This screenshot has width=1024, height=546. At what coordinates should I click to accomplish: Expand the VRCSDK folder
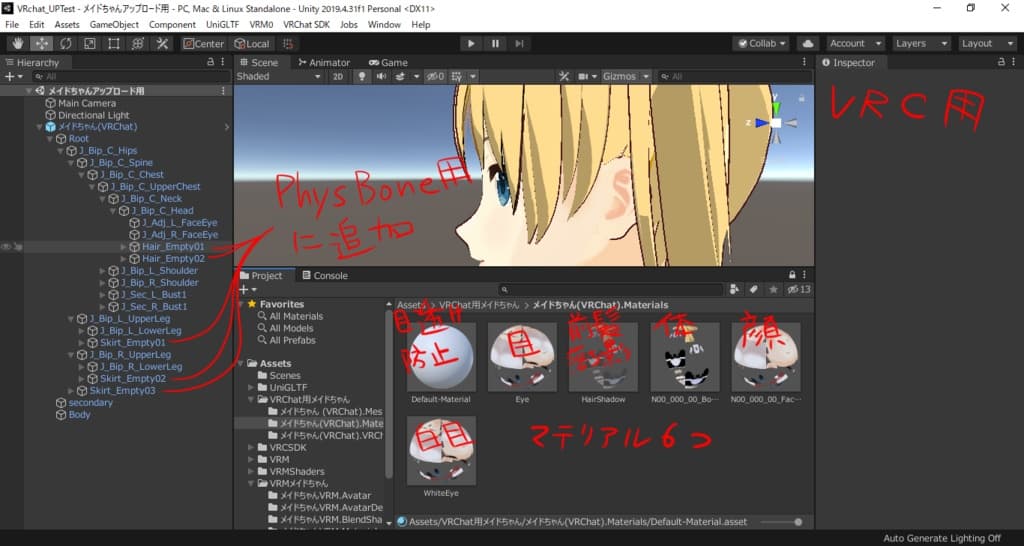251,447
